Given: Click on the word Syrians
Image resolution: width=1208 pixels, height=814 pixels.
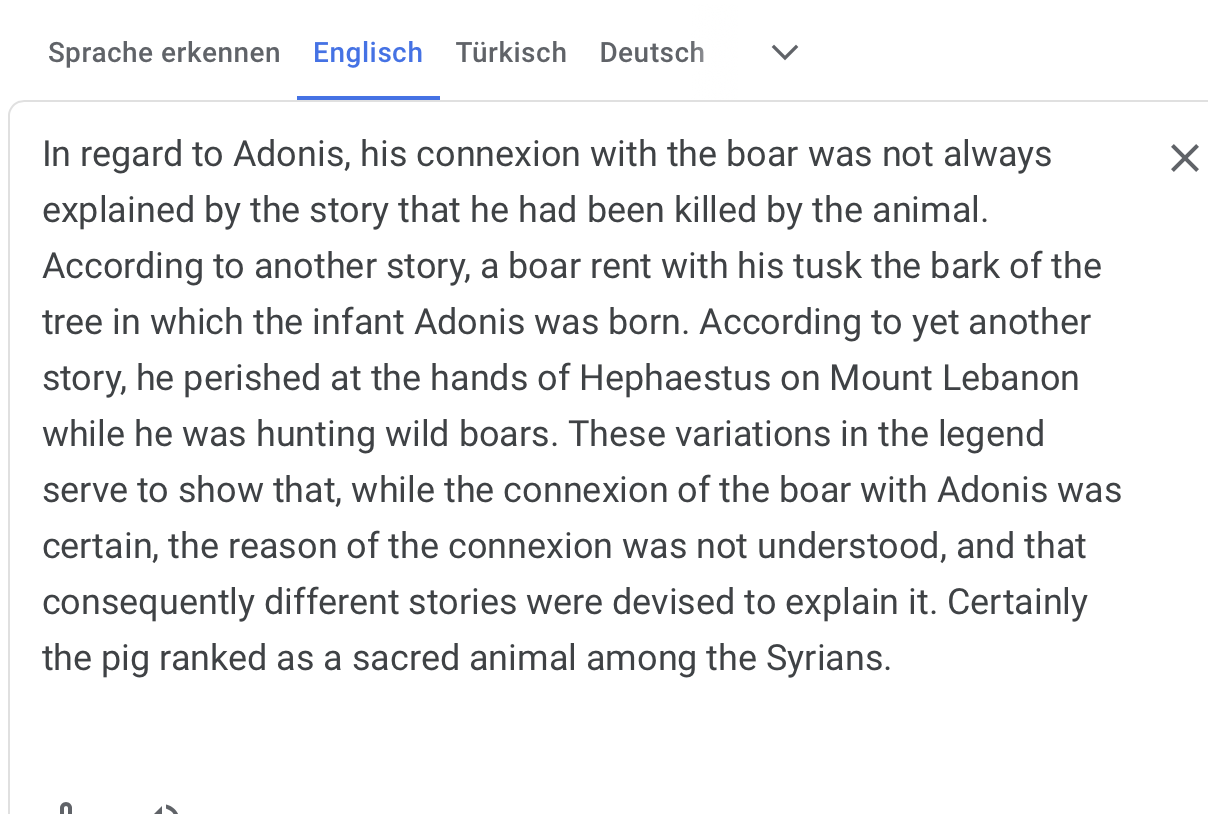Looking at the screenshot, I should coord(827,658).
